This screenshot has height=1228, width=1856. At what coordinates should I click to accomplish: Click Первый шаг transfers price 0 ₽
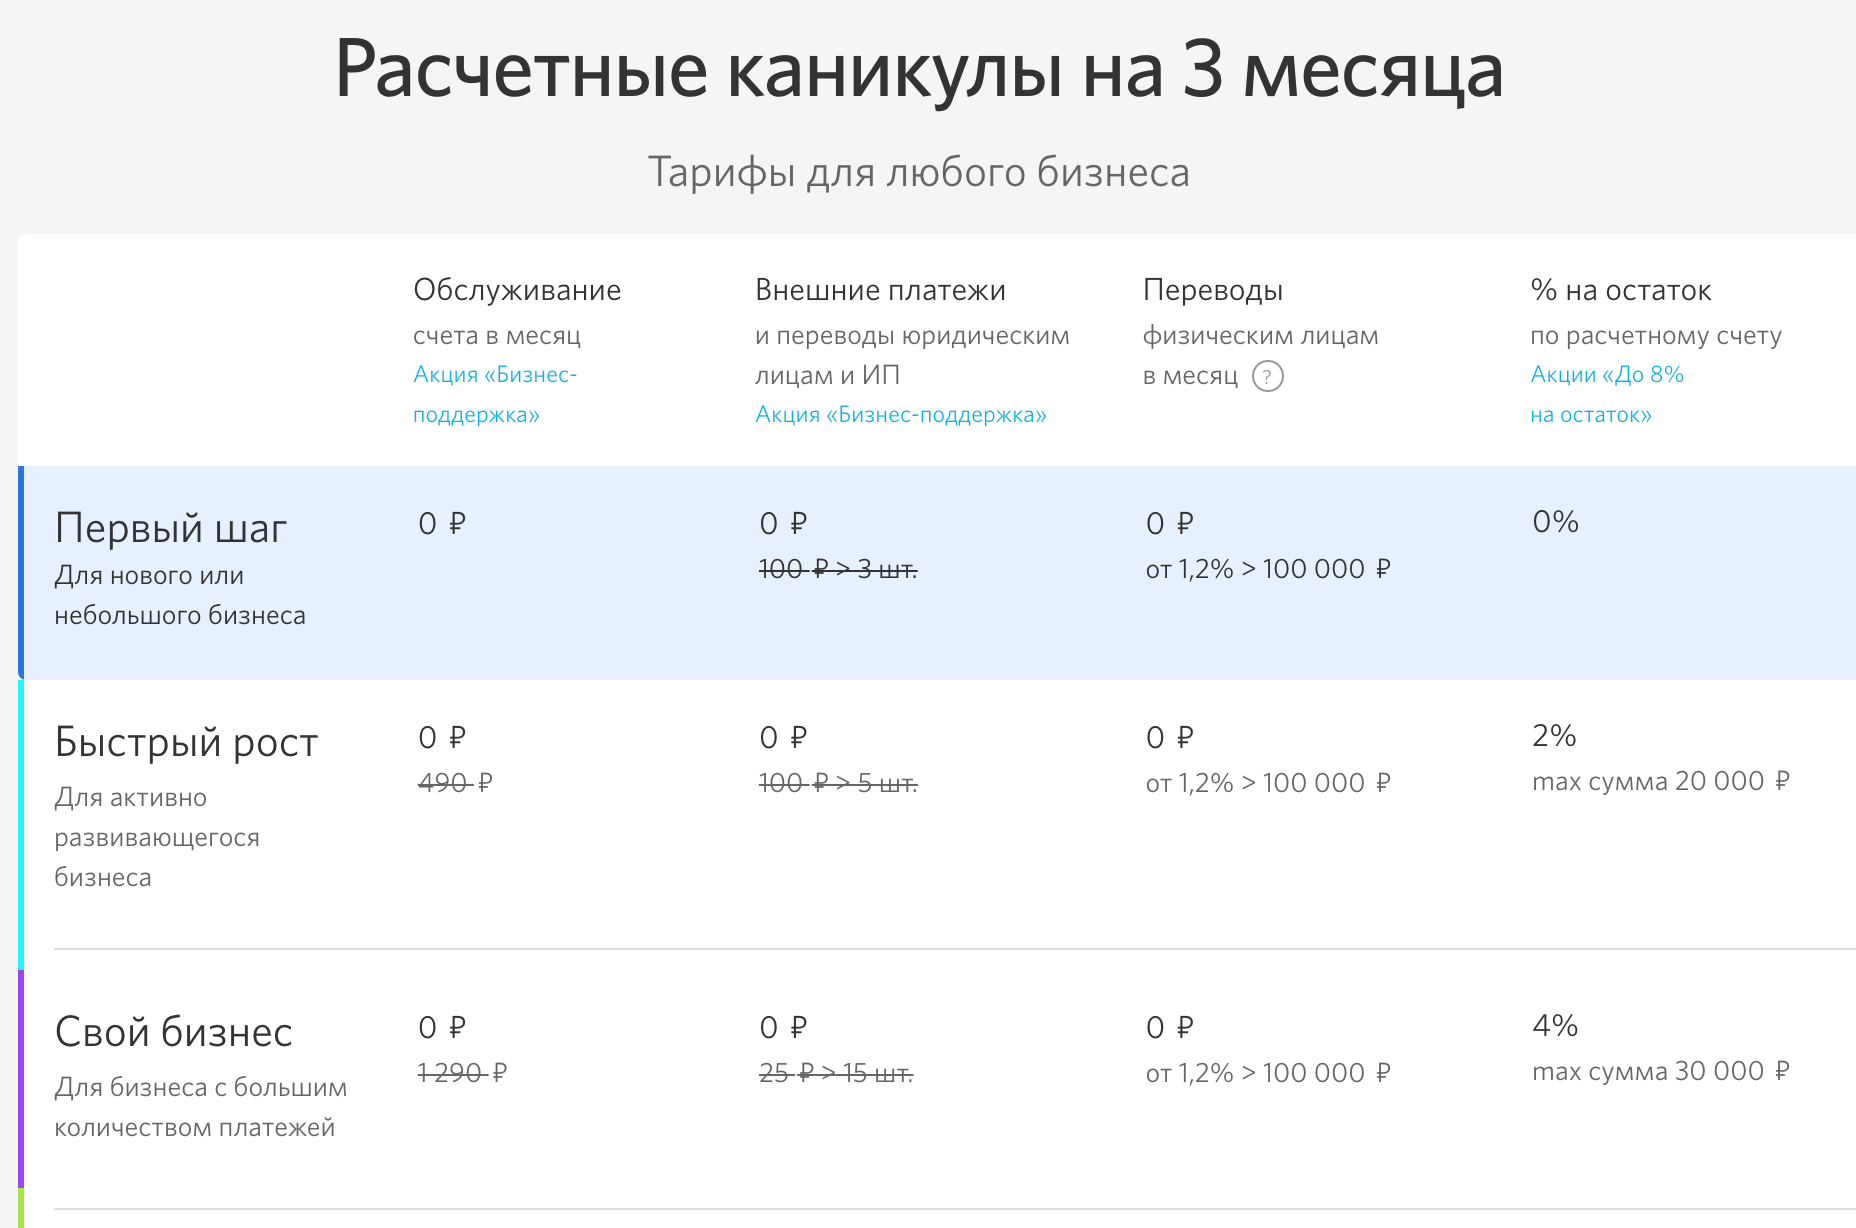[x=1170, y=523]
